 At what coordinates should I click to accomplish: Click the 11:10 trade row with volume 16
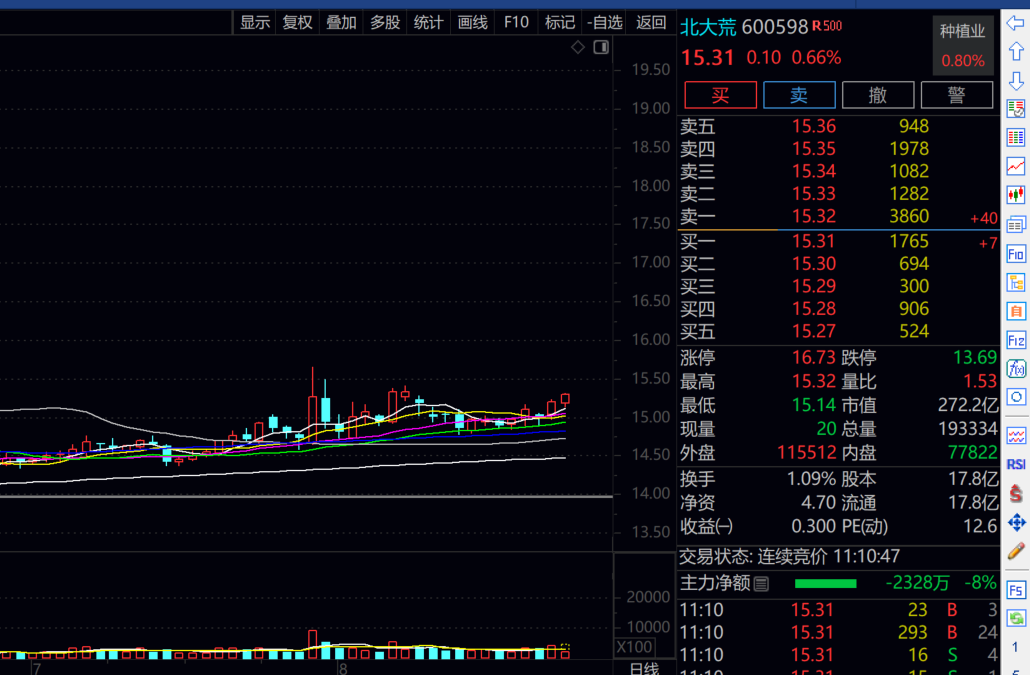(x=838, y=655)
